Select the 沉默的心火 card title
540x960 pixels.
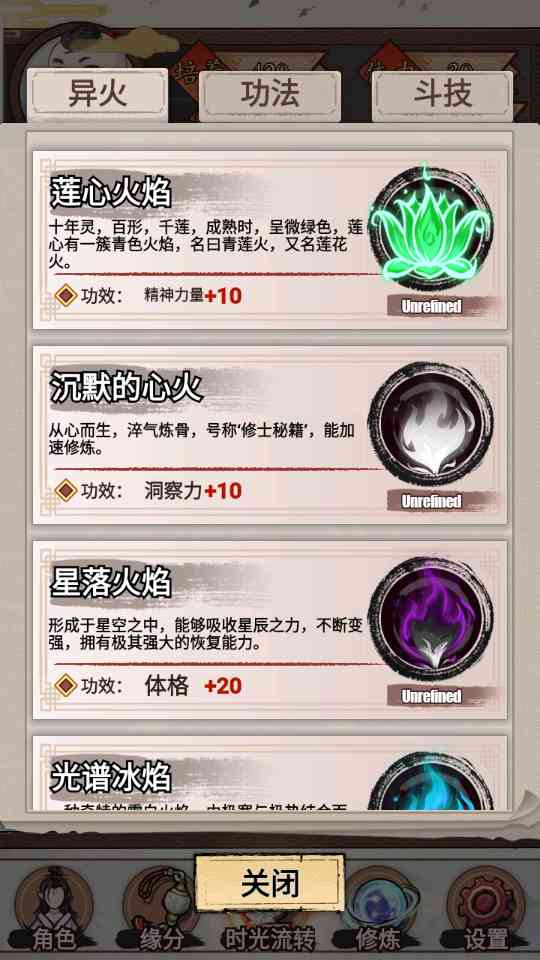click(x=126, y=388)
